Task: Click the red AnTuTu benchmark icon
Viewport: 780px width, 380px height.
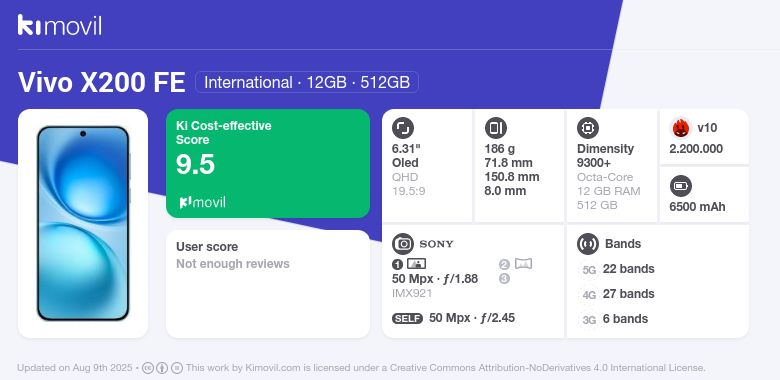Action: pyautogui.click(x=681, y=128)
